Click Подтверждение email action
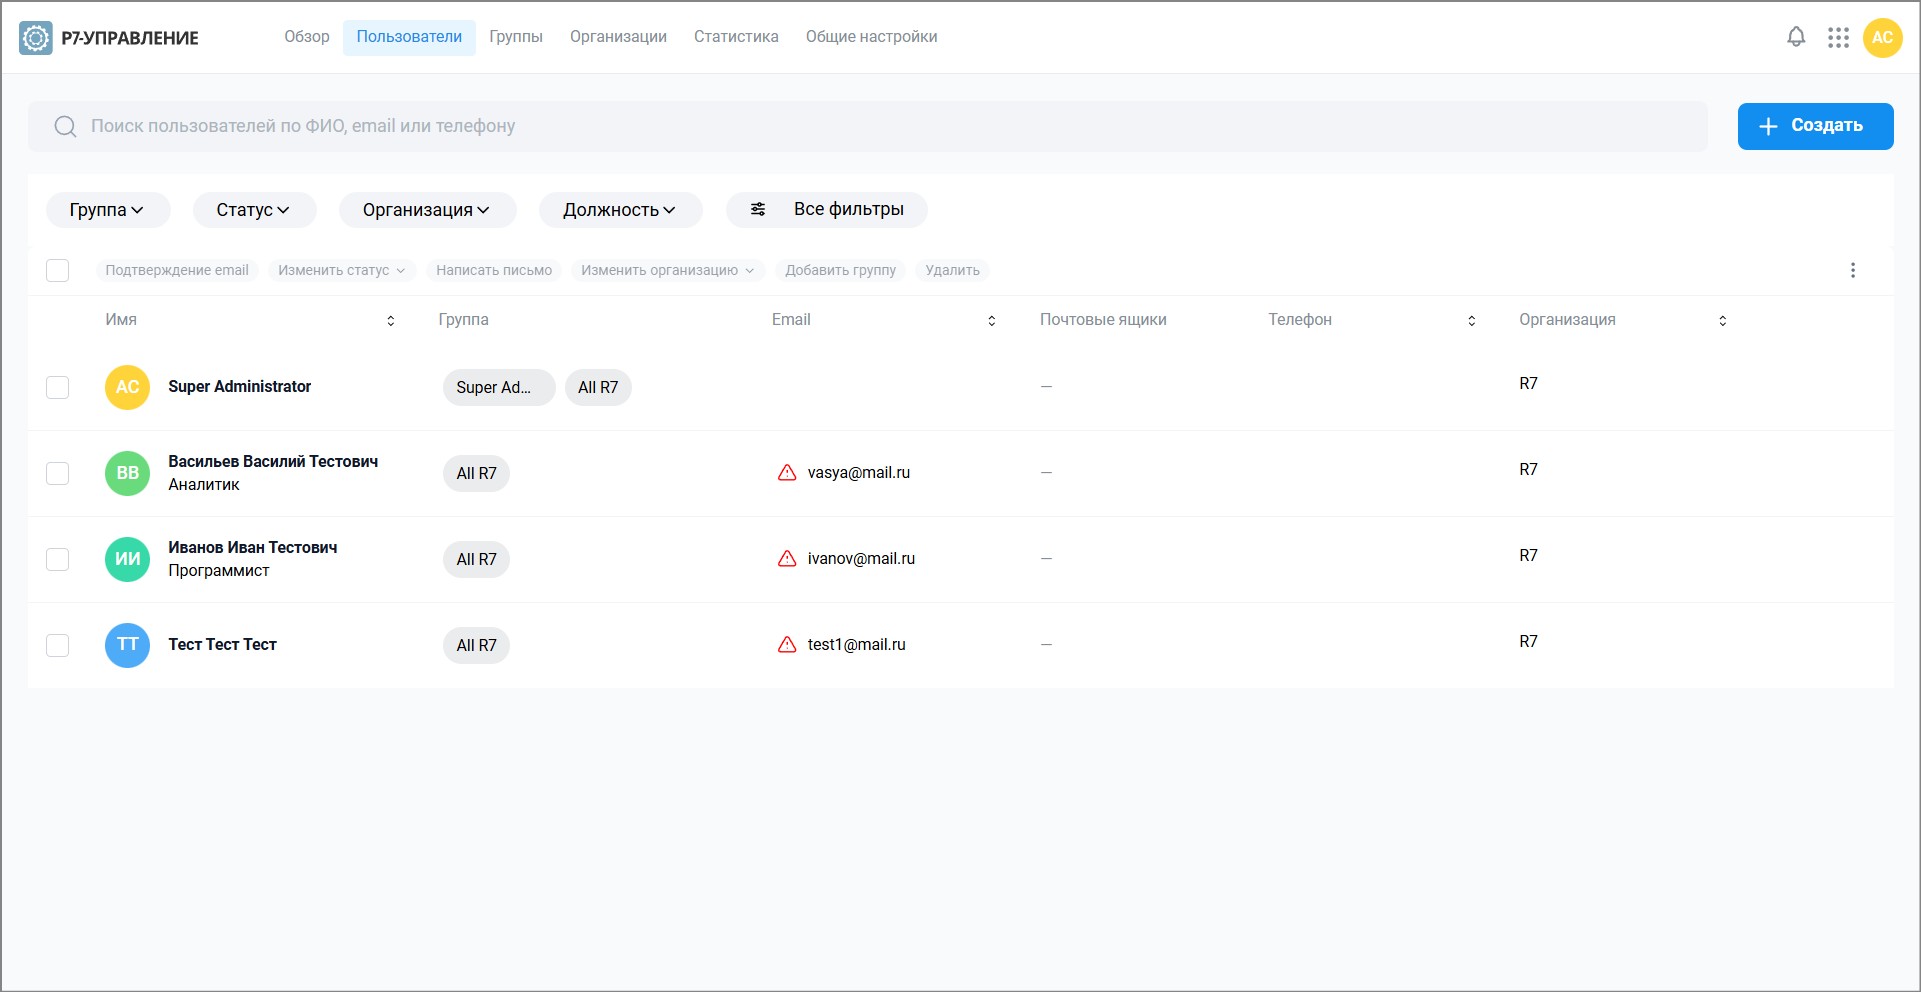Viewport: 1921px width, 992px height. pyautogui.click(x=177, y=270)
